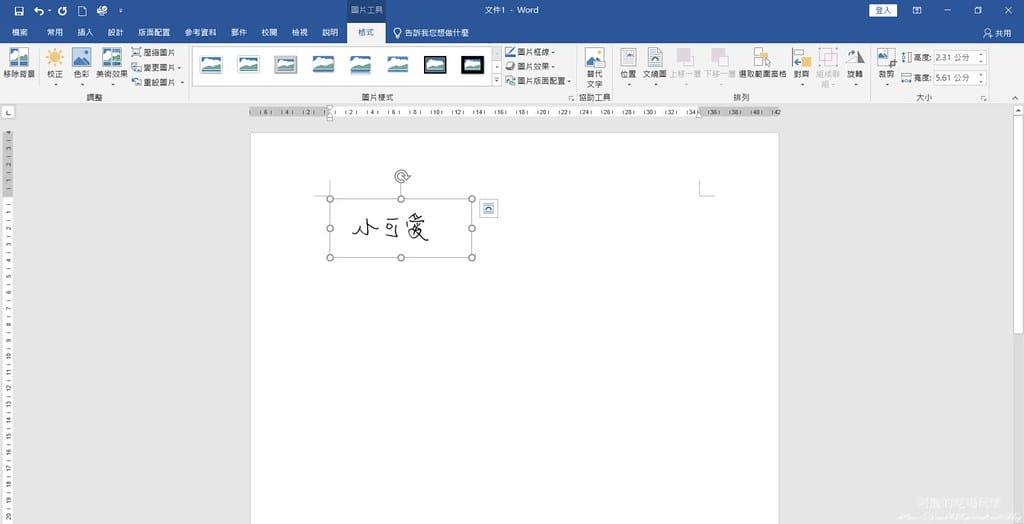The height and width of the screenshot is (524, 1024).
Task: Open the 旋轉 rotate menu
Action: (x=855, y=67)
